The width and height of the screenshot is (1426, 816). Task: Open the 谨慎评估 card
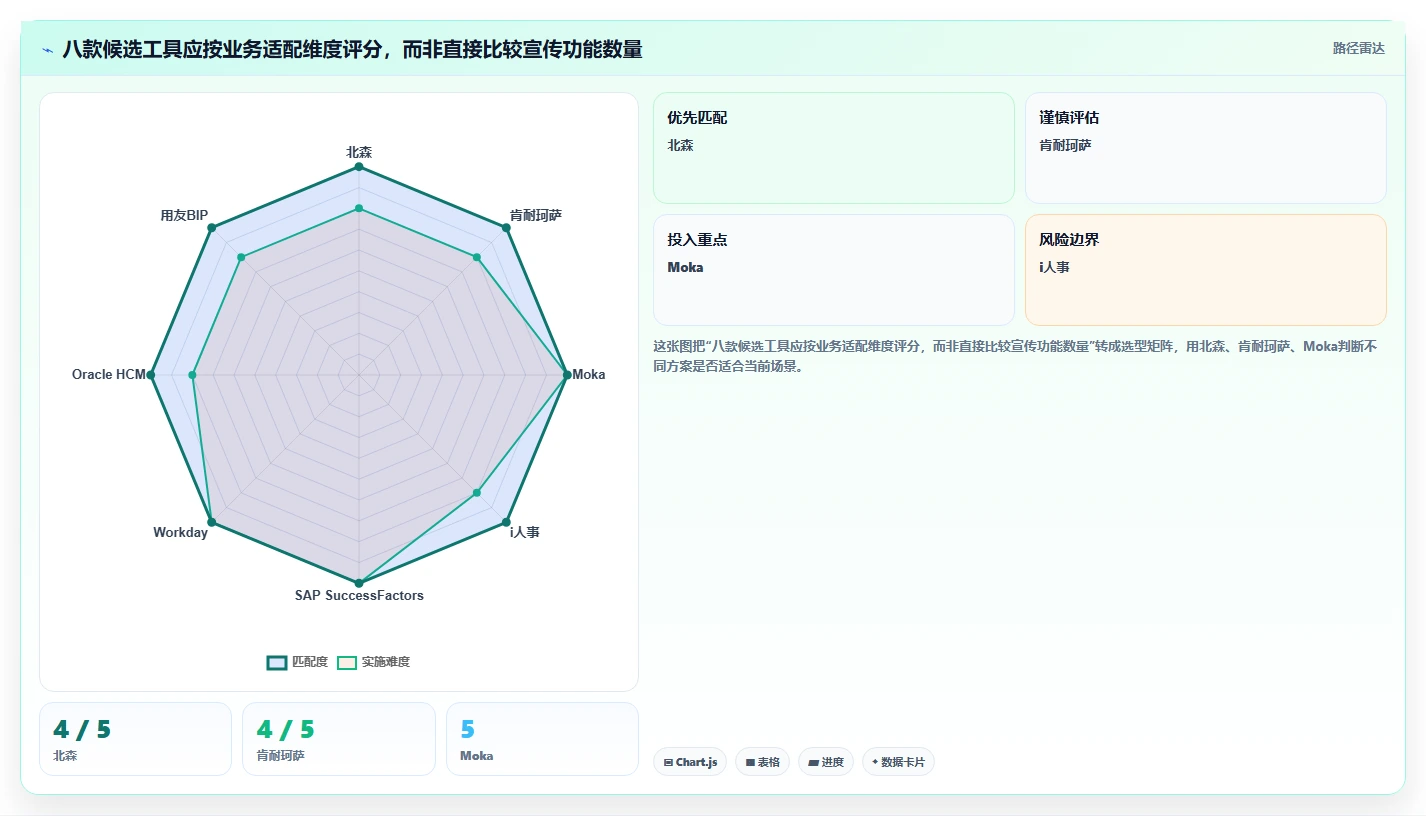1206,148
